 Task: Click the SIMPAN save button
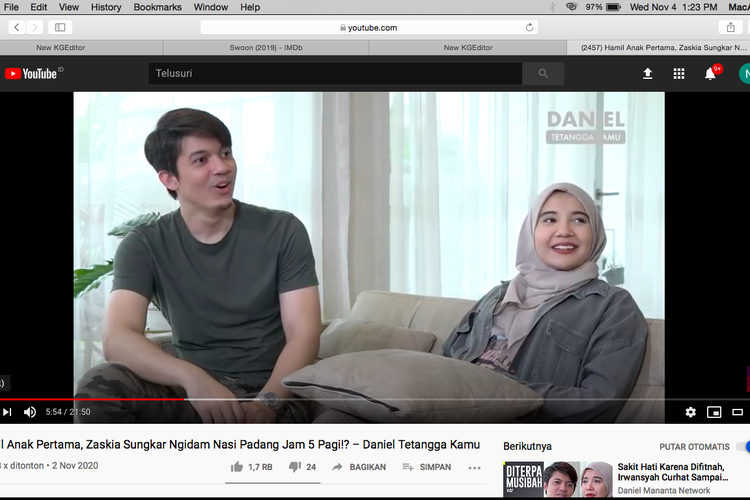coord(426,467)
